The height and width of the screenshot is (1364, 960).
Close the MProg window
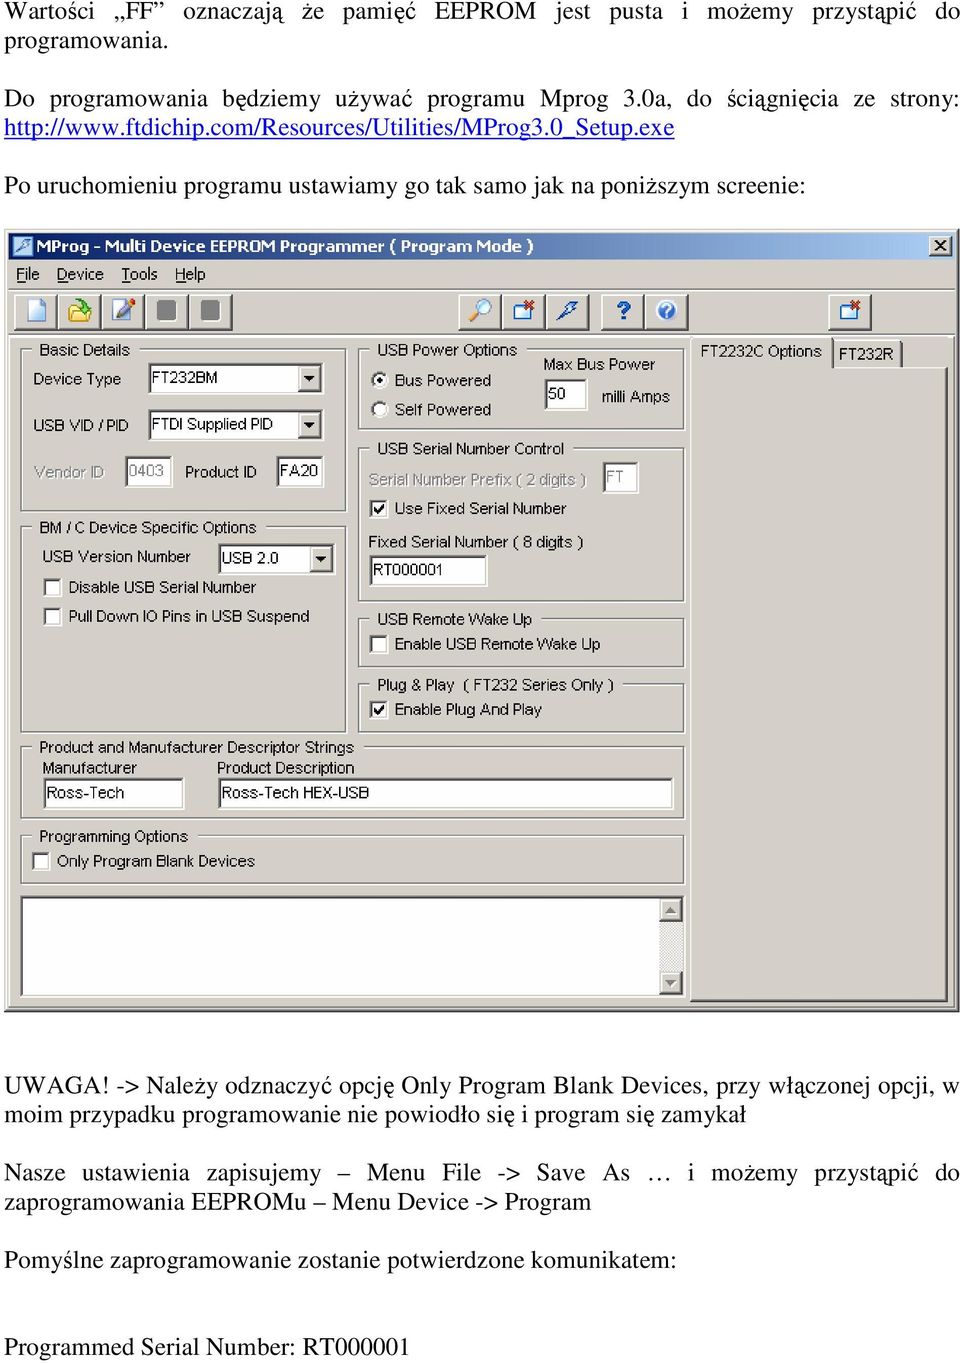click(940, 246)
